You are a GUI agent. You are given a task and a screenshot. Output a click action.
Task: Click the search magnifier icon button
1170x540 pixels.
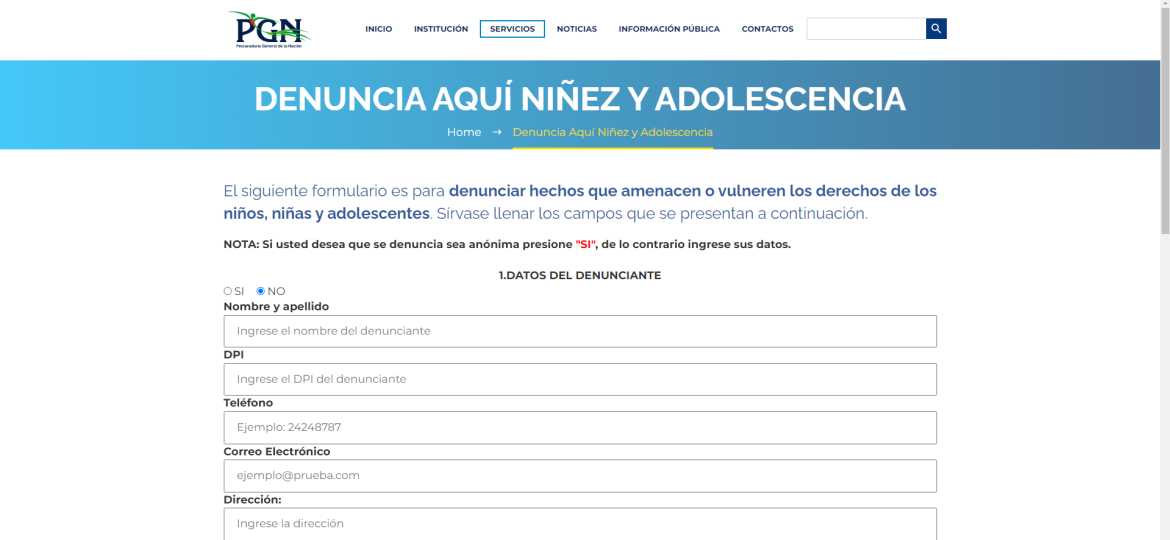[936, 29]
